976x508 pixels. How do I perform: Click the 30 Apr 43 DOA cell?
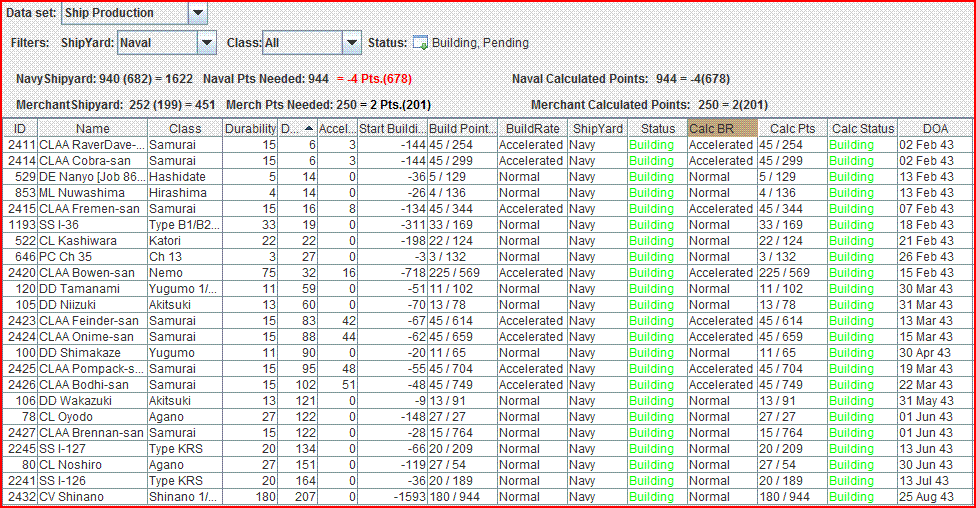point(935,353)
